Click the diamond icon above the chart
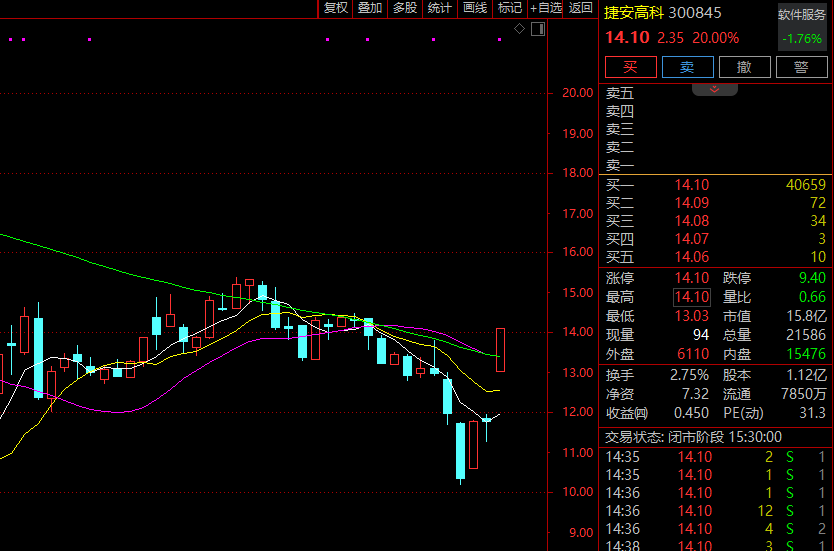834x551 pixels. point(519,29)
